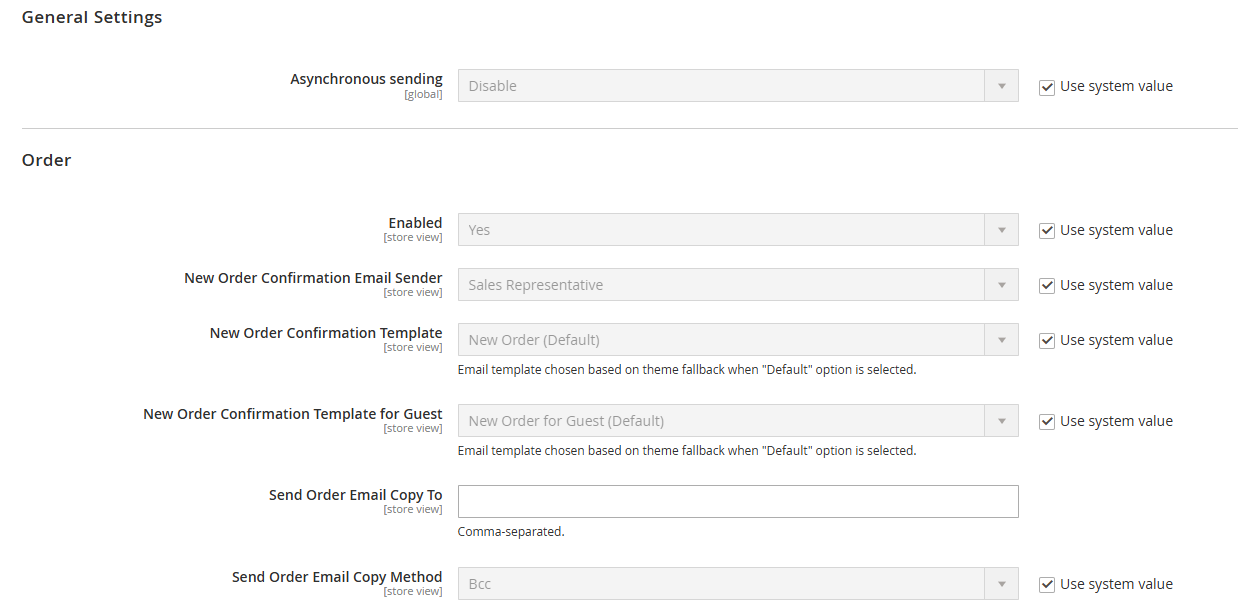The height and width of the screenshot is (616, 1238).
Task: Uncheck Use system value for Guest template
Action: pyautogui.click(x=1047, y=422)
